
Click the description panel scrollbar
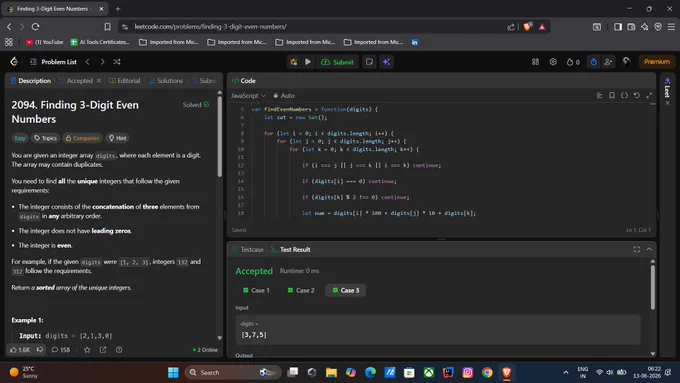pos(219,137)
